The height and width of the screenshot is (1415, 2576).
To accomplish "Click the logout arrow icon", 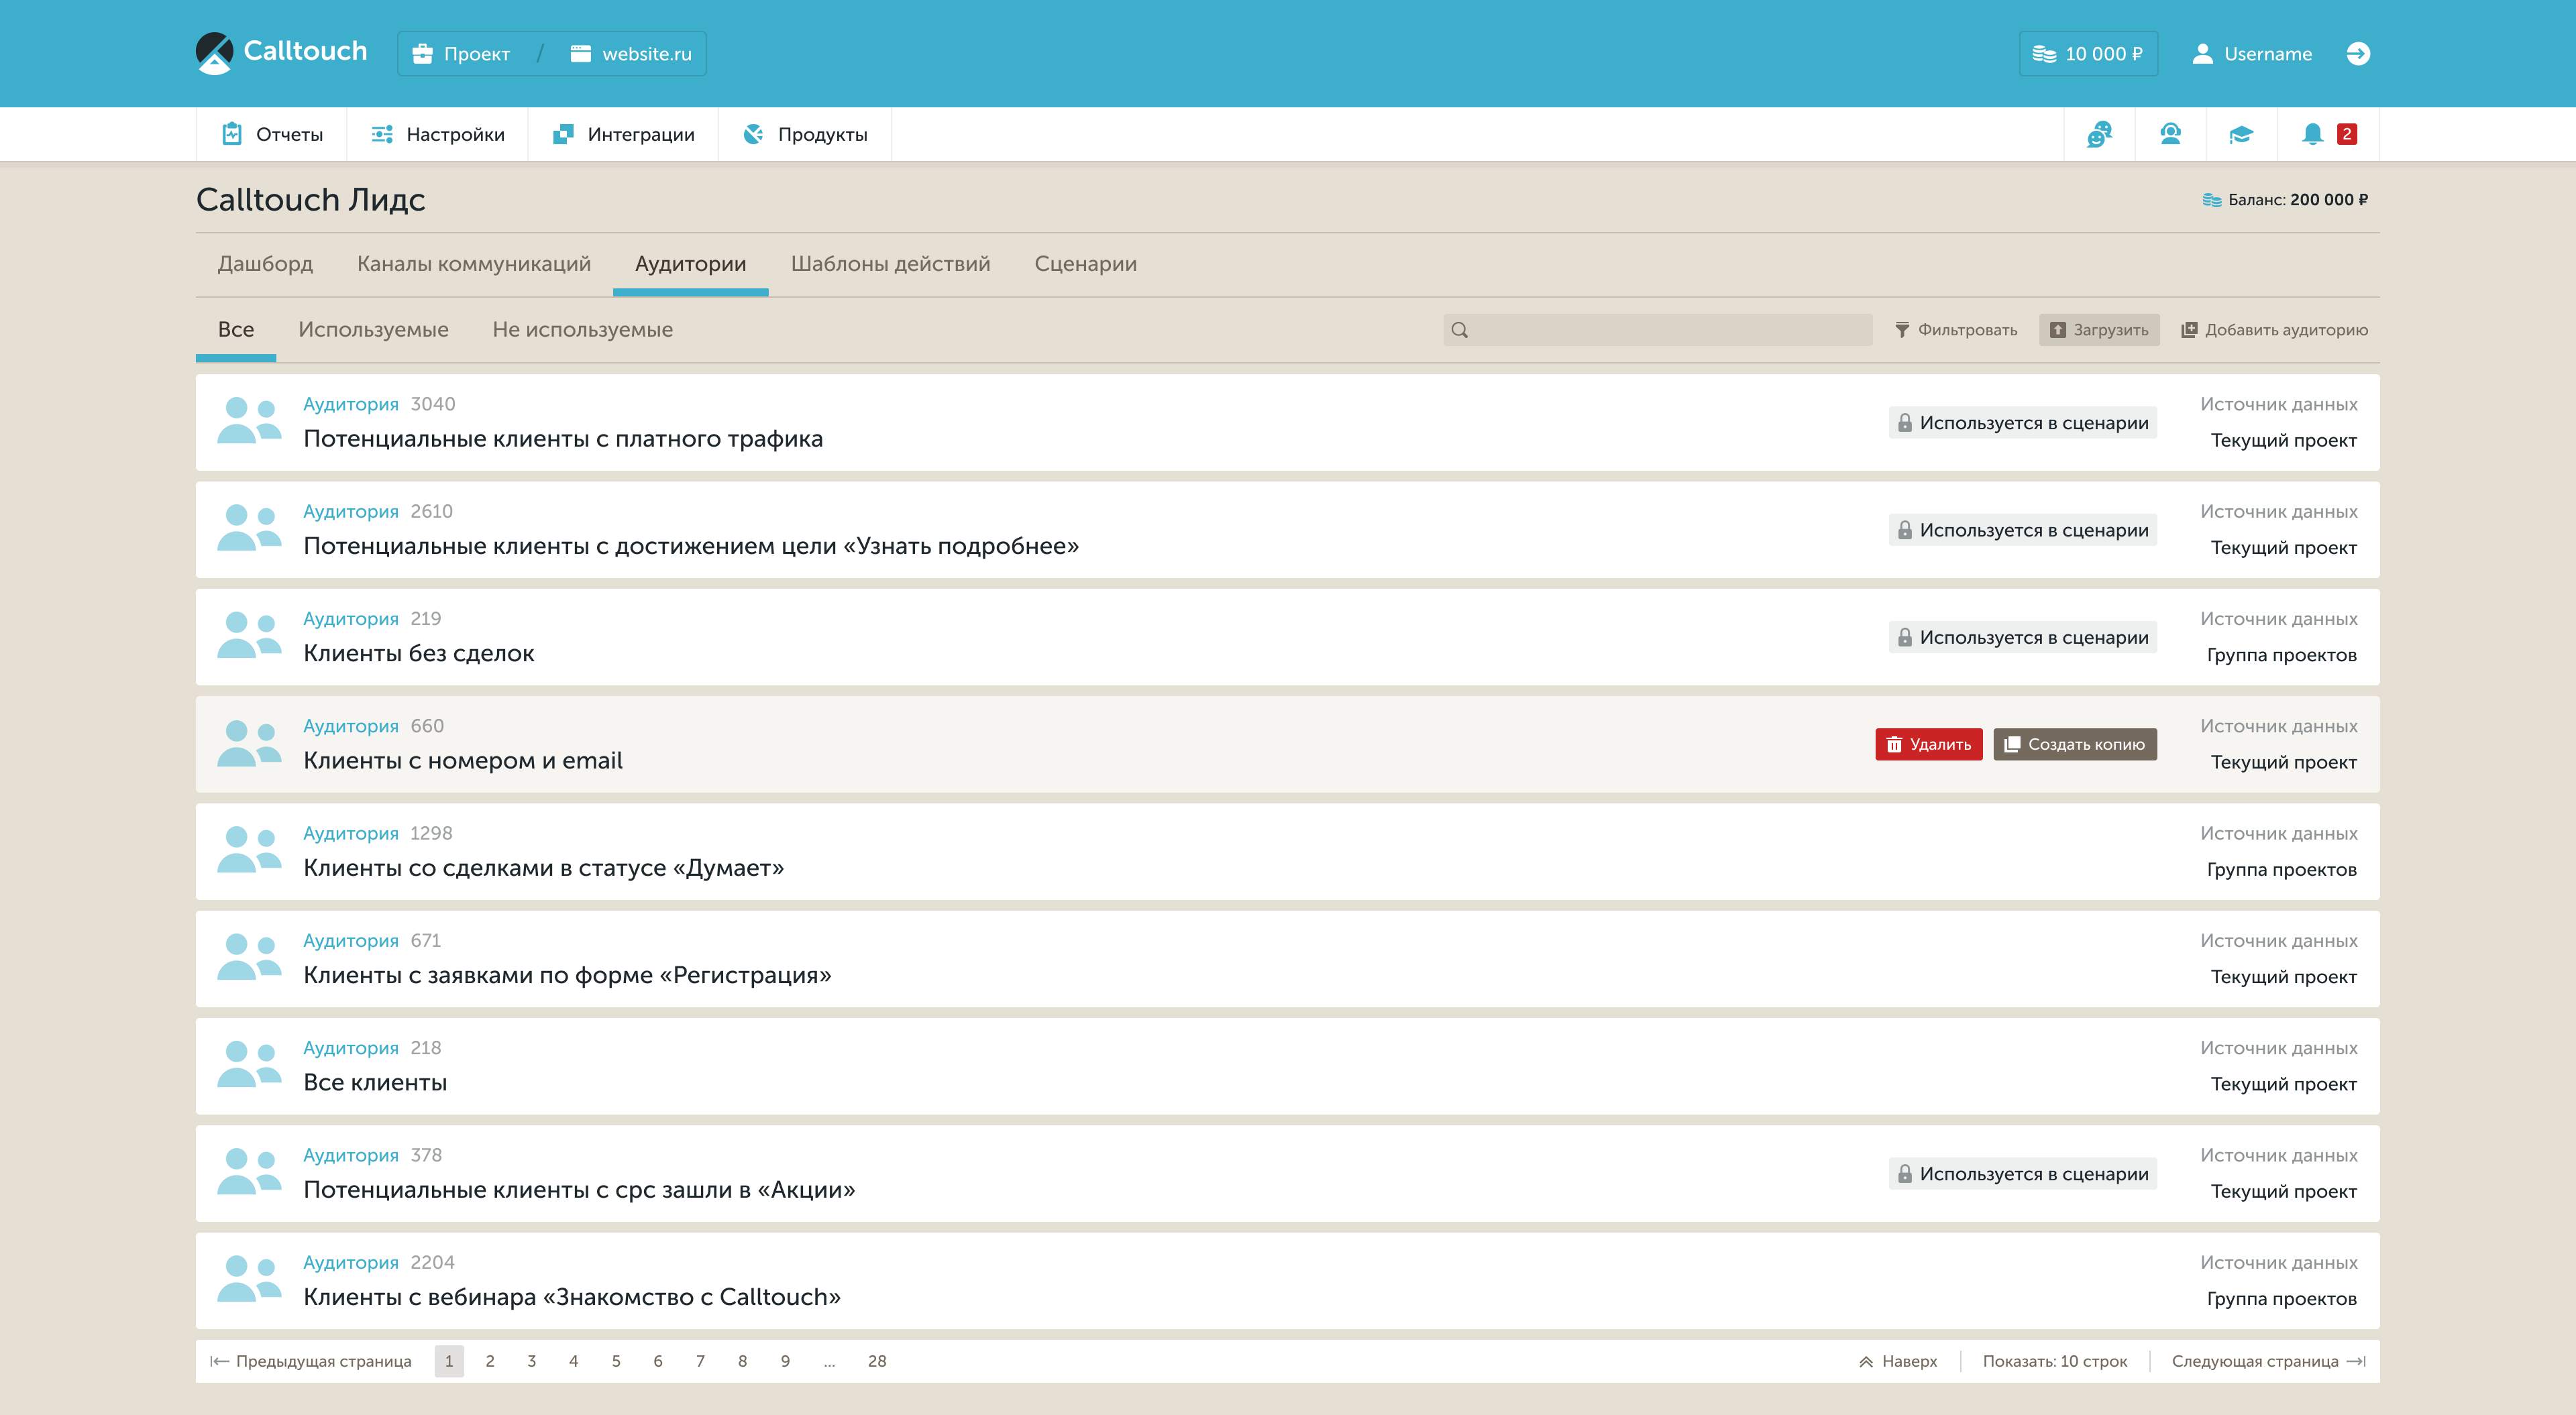I will [2358, 54].
